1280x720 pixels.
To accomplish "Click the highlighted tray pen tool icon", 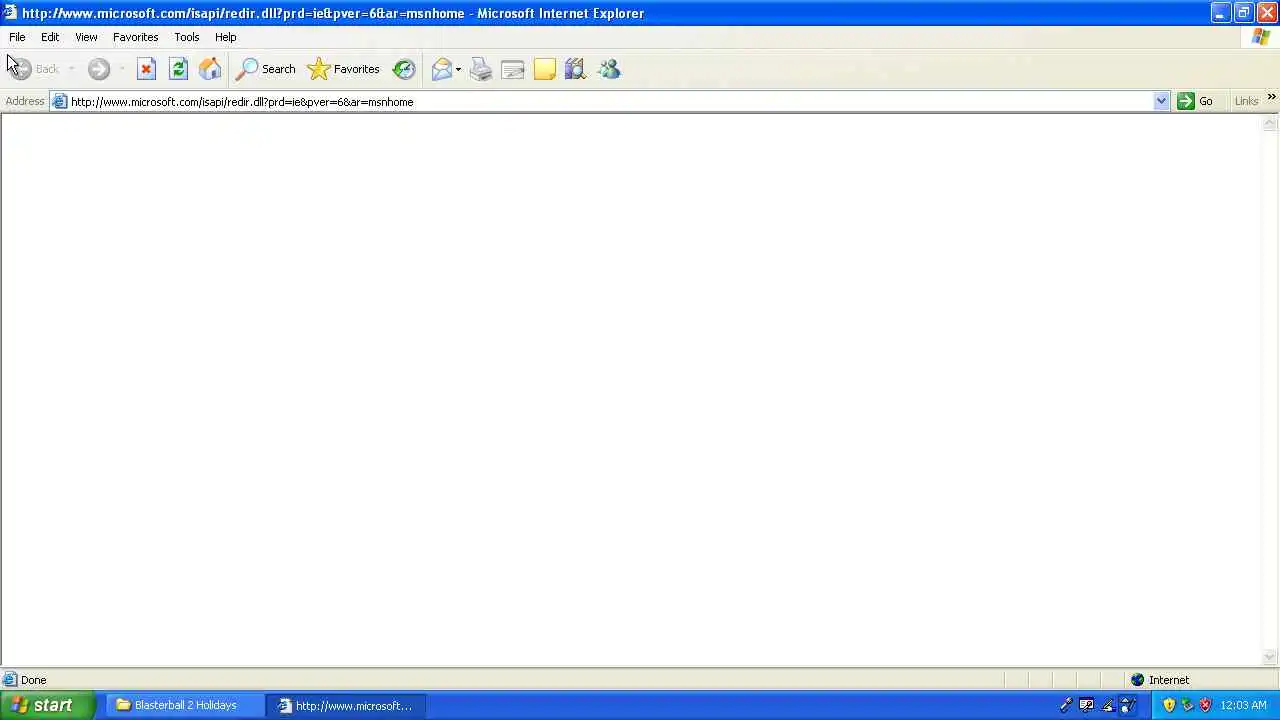I will pos(1127,705).
